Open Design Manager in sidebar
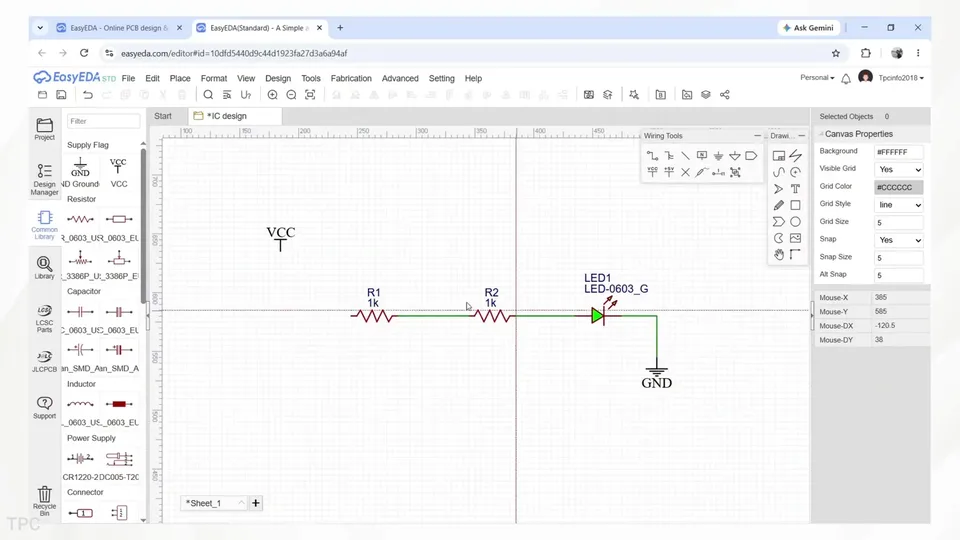Viewport: 960px width, 540px height. click(x=44, y=179)
